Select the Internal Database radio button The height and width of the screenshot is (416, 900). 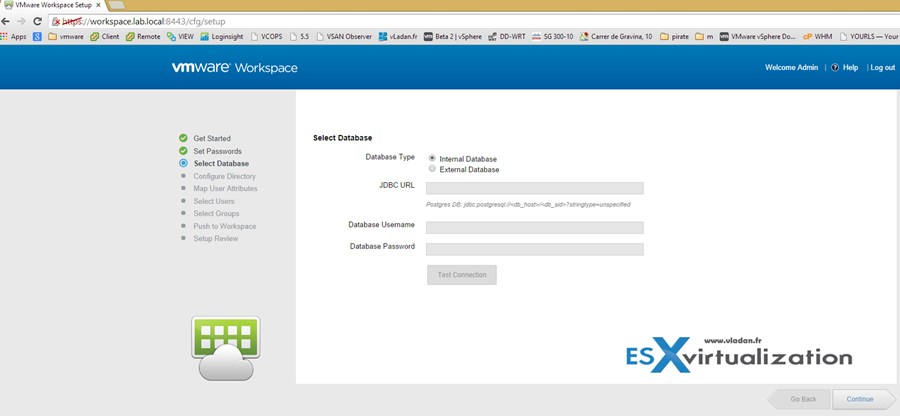pos(432,158)
